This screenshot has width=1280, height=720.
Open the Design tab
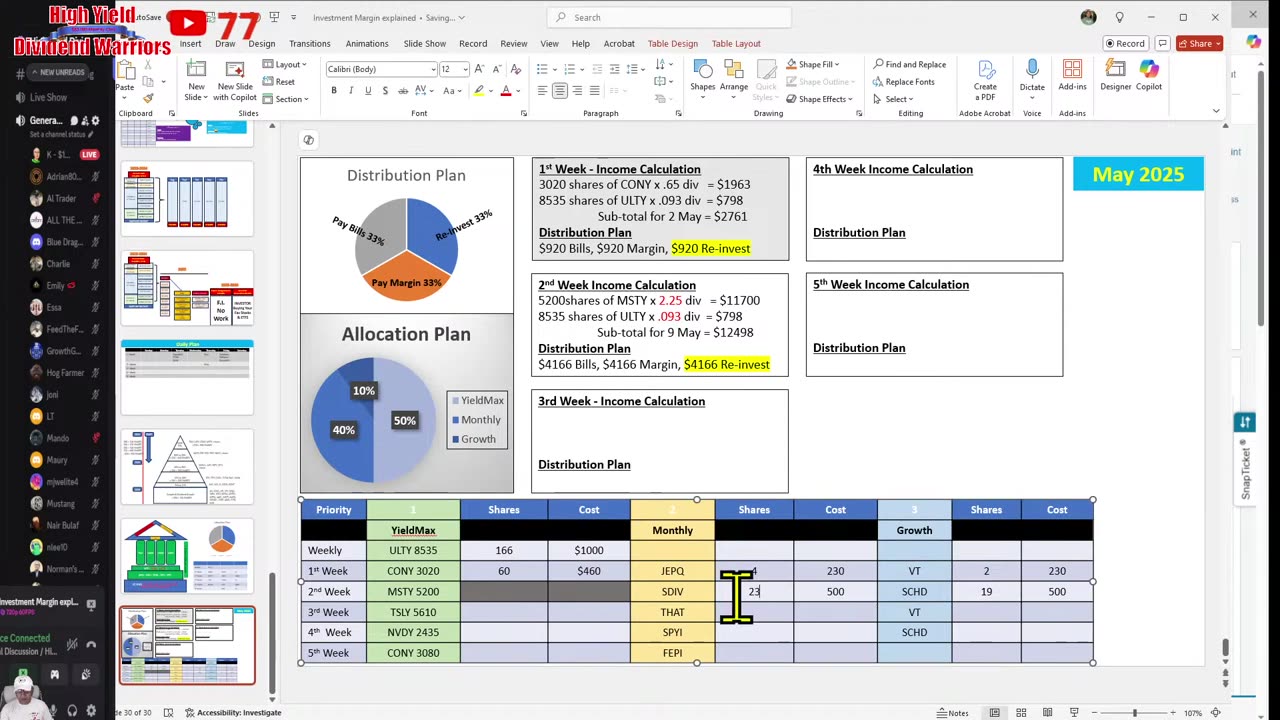(x=262, y=44)
